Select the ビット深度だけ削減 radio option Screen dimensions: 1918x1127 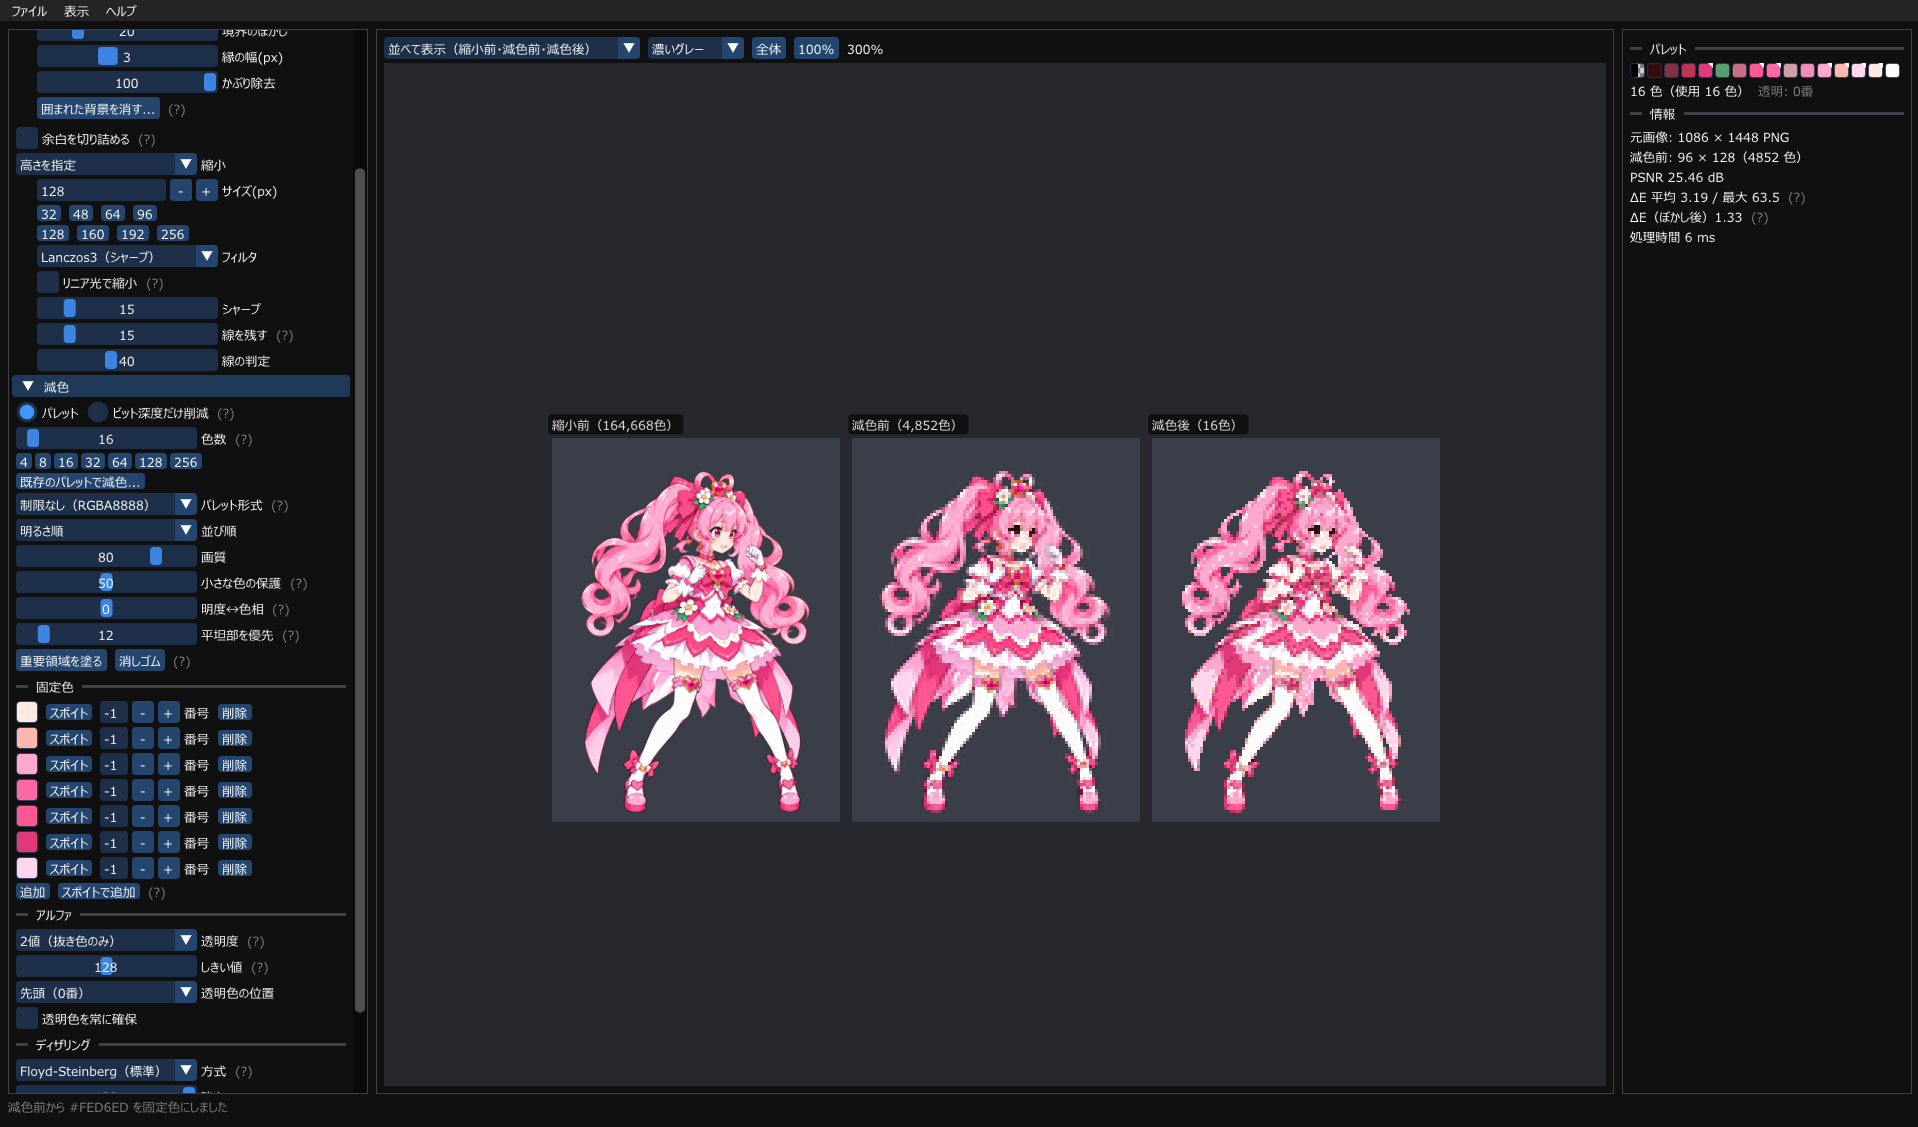[98, 412]
